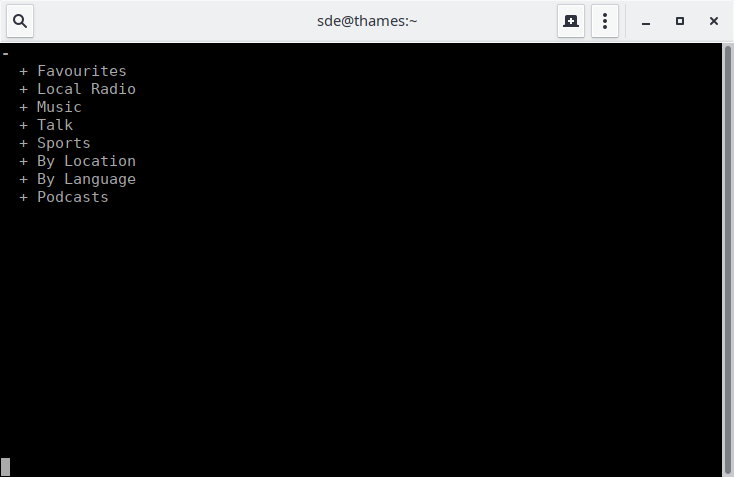Select the By Language entry

pyautogui.click(x=87, y=179)
